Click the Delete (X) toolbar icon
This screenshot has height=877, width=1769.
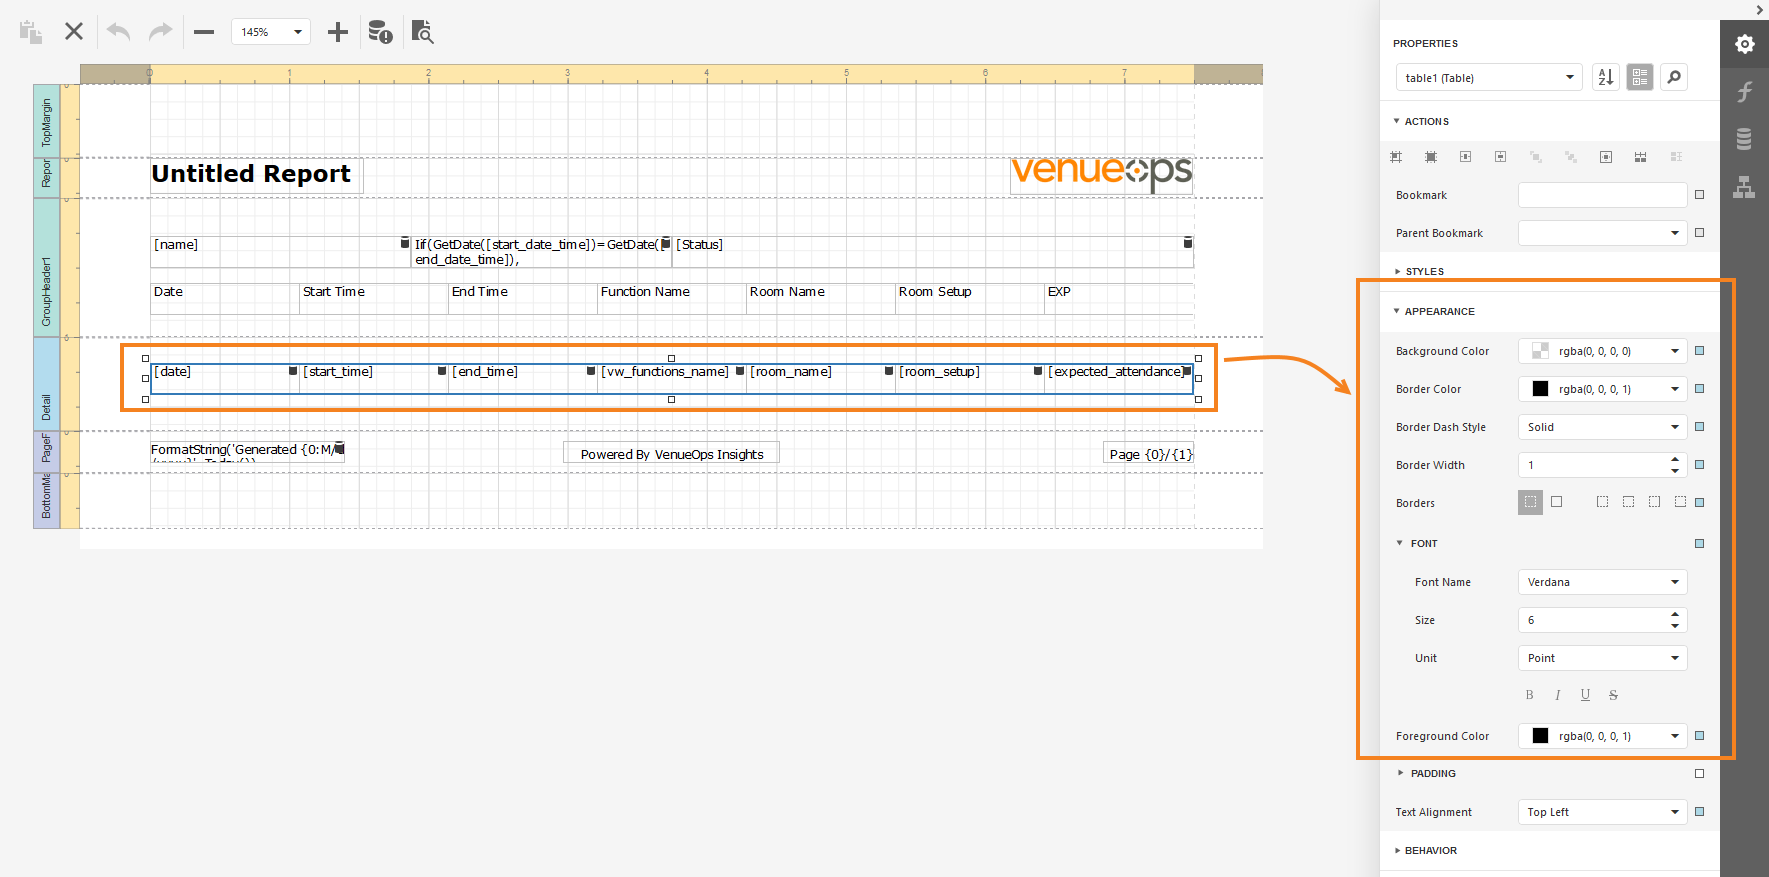[x=74, y=32]
